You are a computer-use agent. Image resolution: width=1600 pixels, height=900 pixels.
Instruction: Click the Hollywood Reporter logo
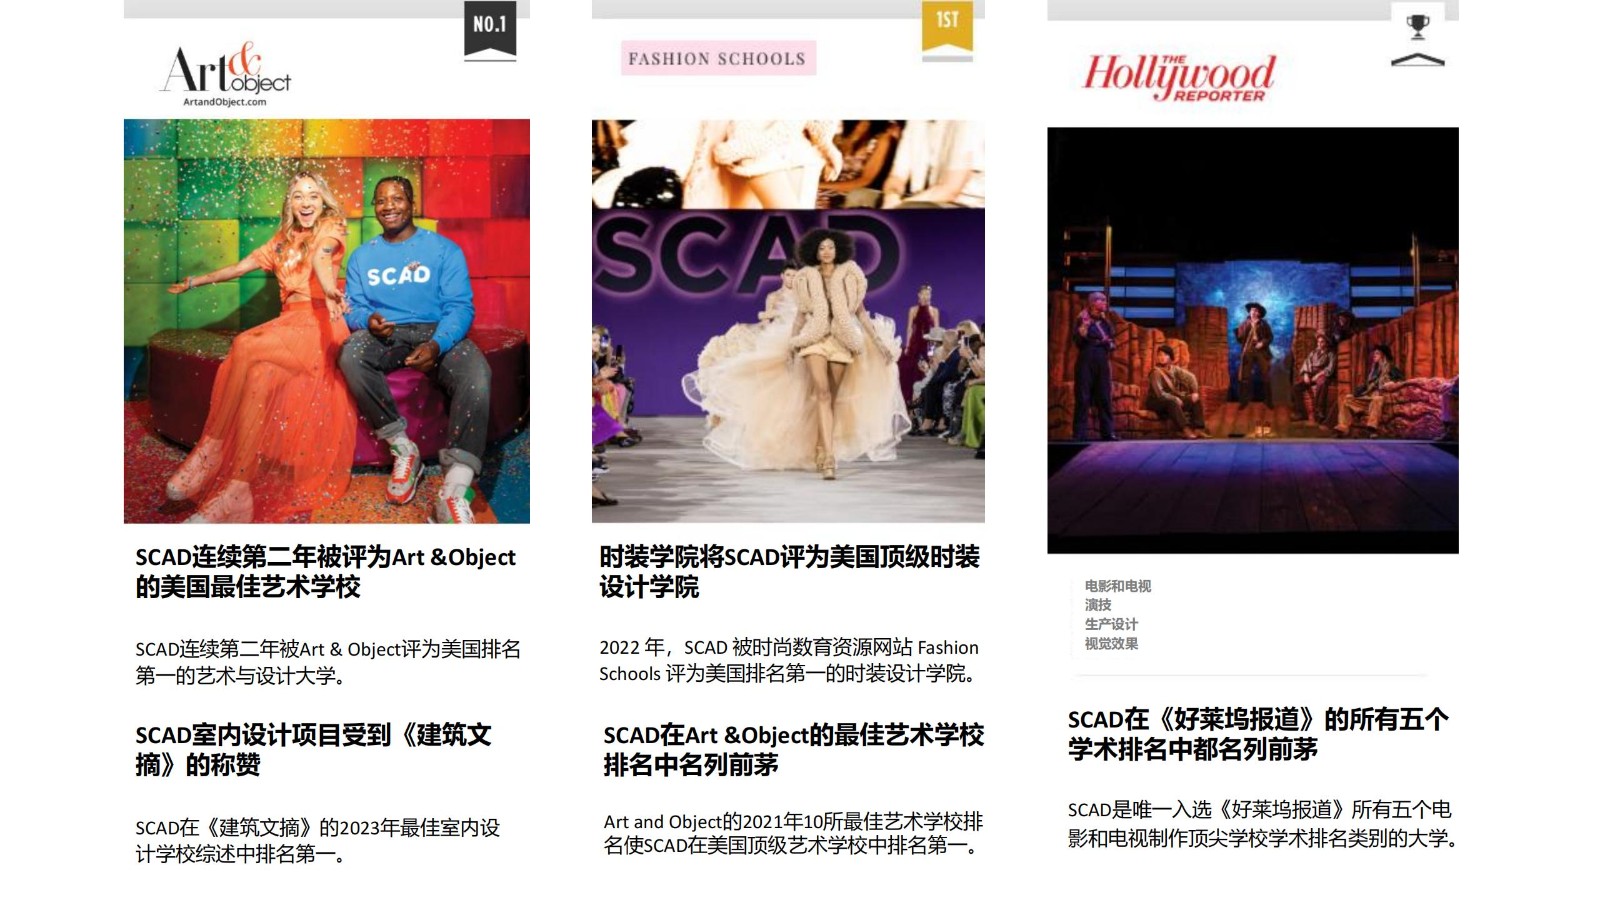[1179, 76]
